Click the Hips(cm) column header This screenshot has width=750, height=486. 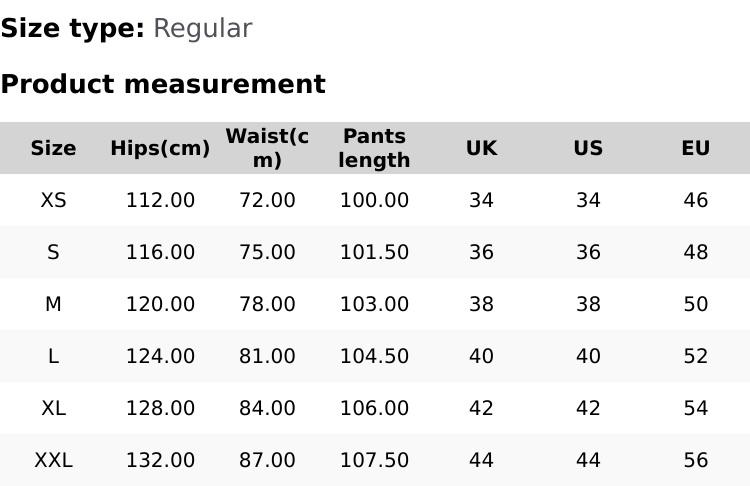160,148
